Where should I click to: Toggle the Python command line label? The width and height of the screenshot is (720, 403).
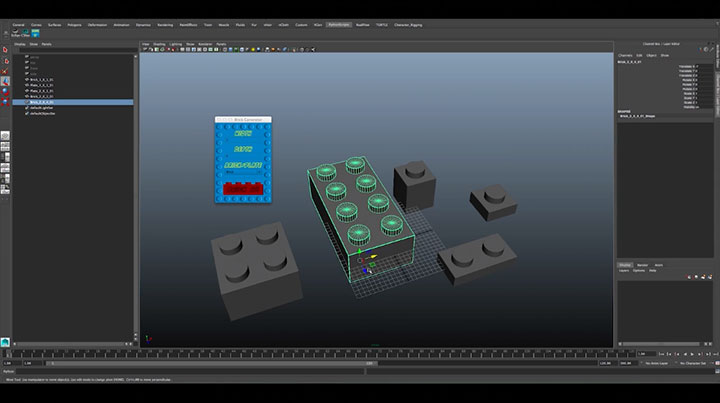pyautogui.click(x=8, y=371)
